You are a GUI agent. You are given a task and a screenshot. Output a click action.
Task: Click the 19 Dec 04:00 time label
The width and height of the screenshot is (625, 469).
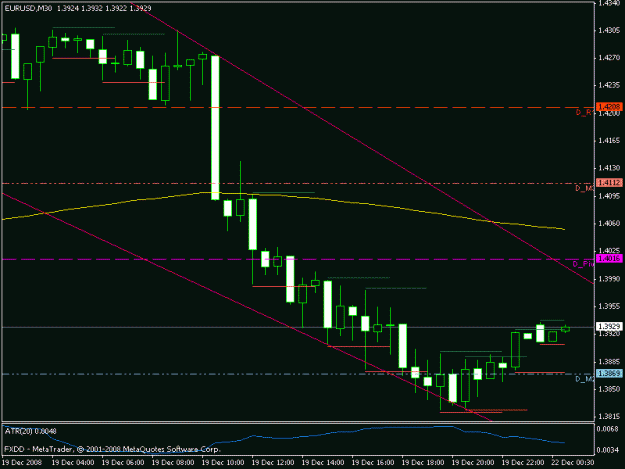(73, 463)
